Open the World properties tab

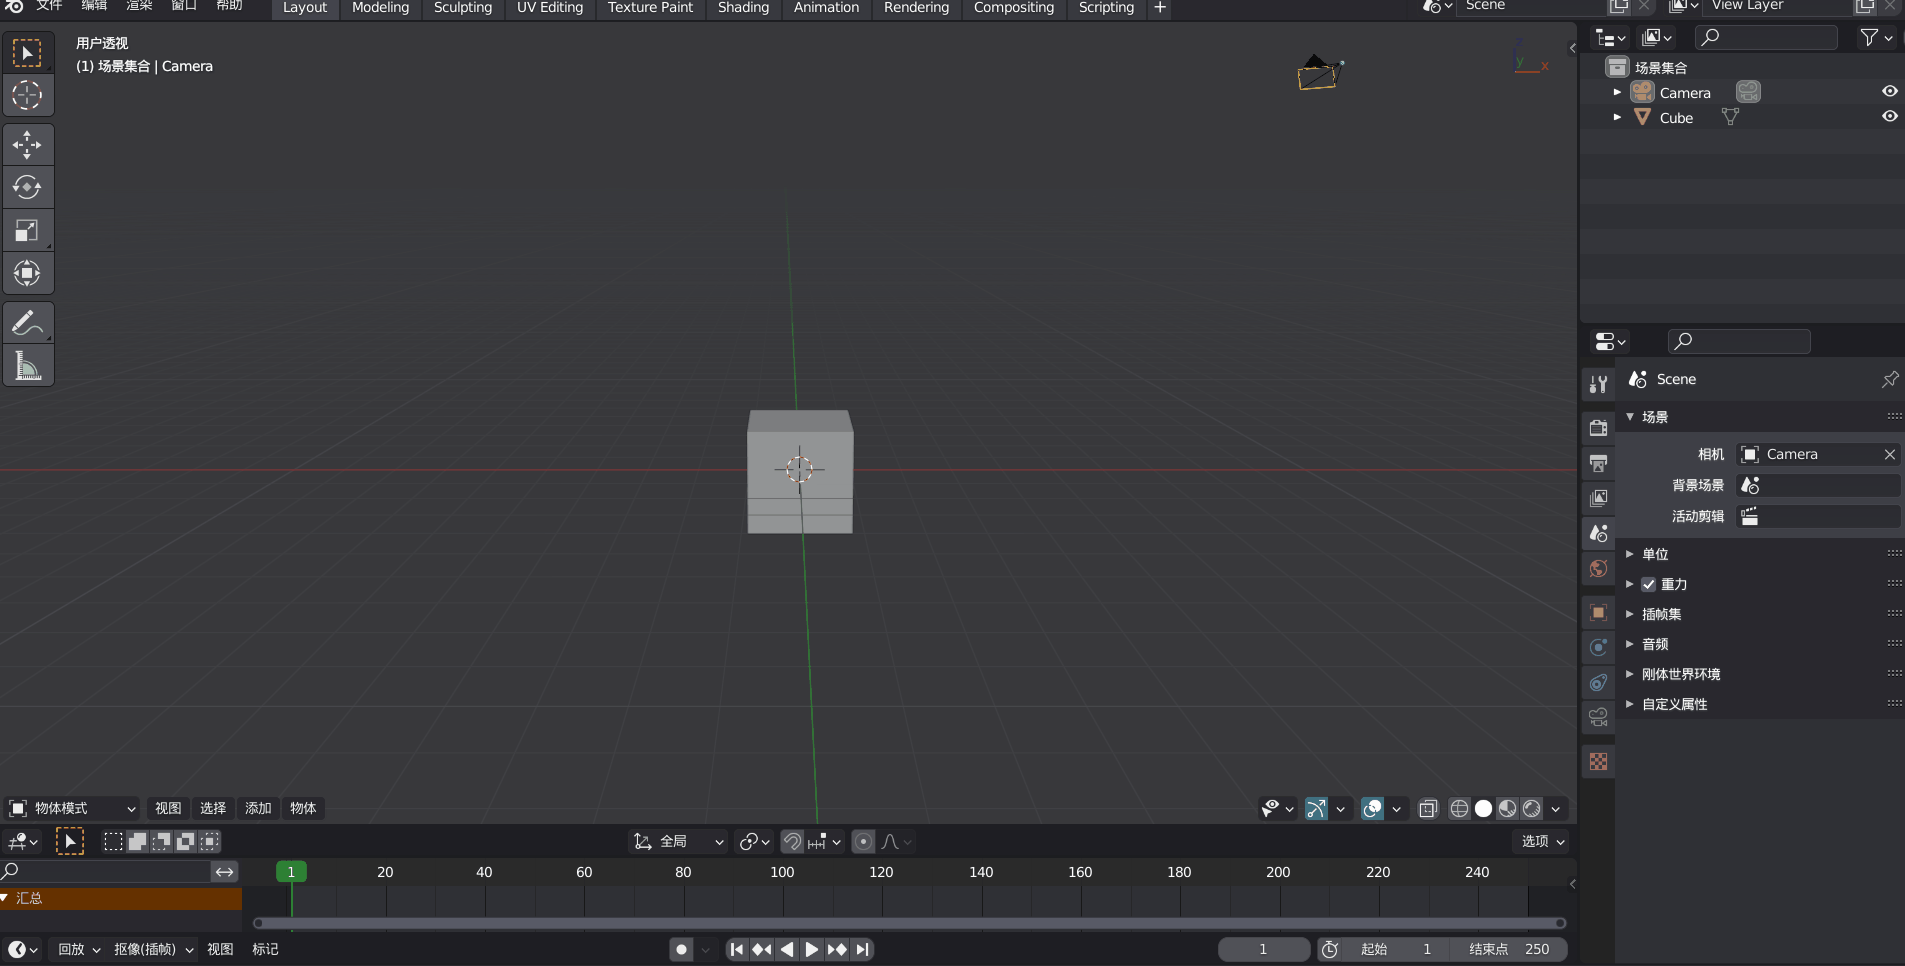pos(1598,569)
